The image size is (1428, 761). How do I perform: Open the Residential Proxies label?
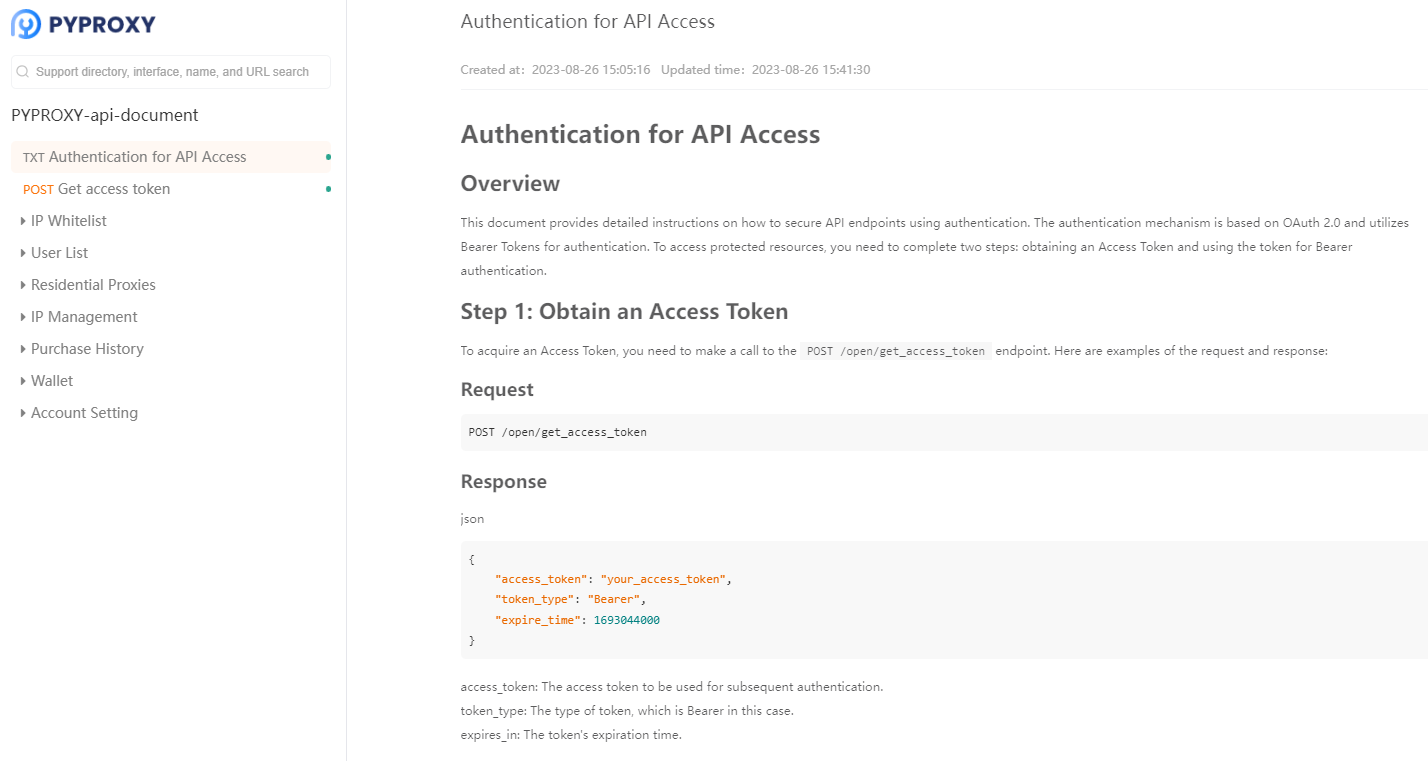[x=93, y=285]
